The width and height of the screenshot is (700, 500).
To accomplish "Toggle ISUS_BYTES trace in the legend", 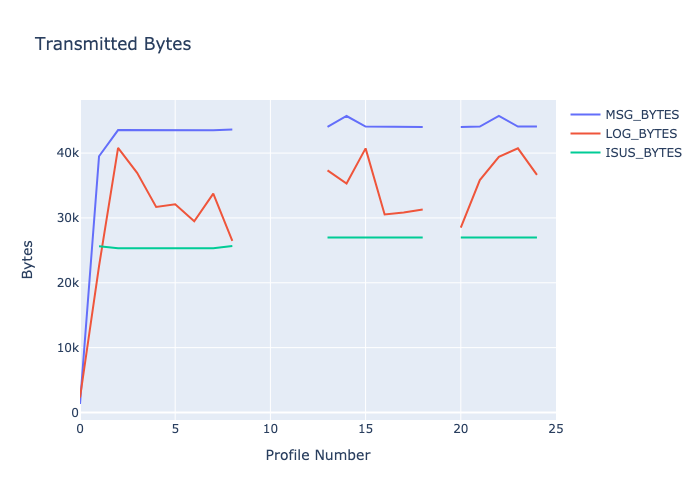I will [x=643, y=153].
